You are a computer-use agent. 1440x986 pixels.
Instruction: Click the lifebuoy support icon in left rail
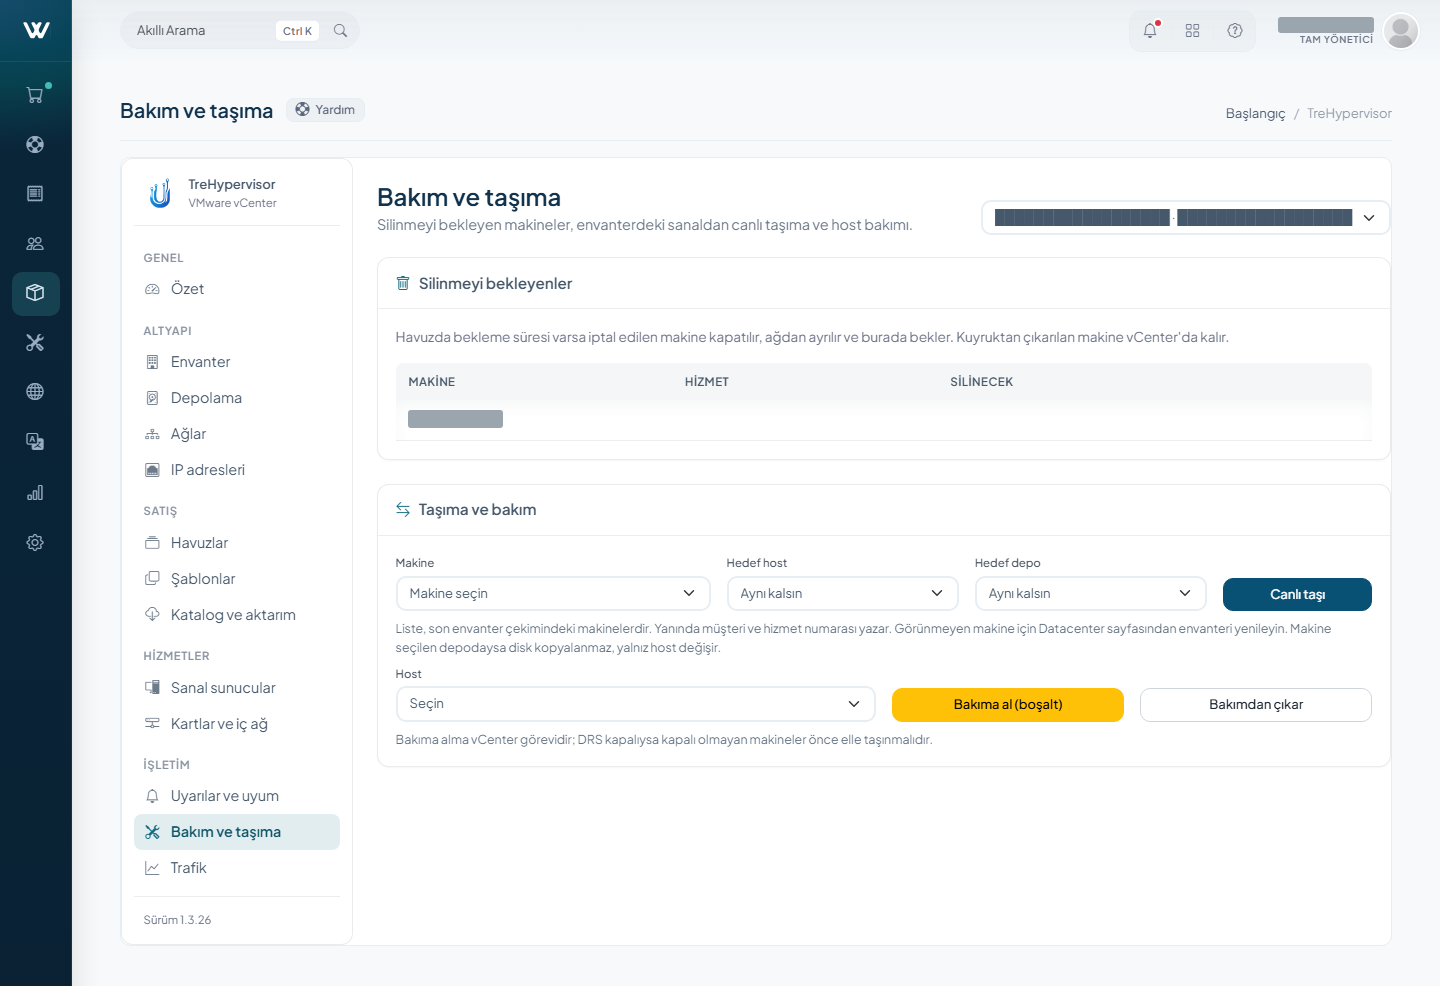35,144
